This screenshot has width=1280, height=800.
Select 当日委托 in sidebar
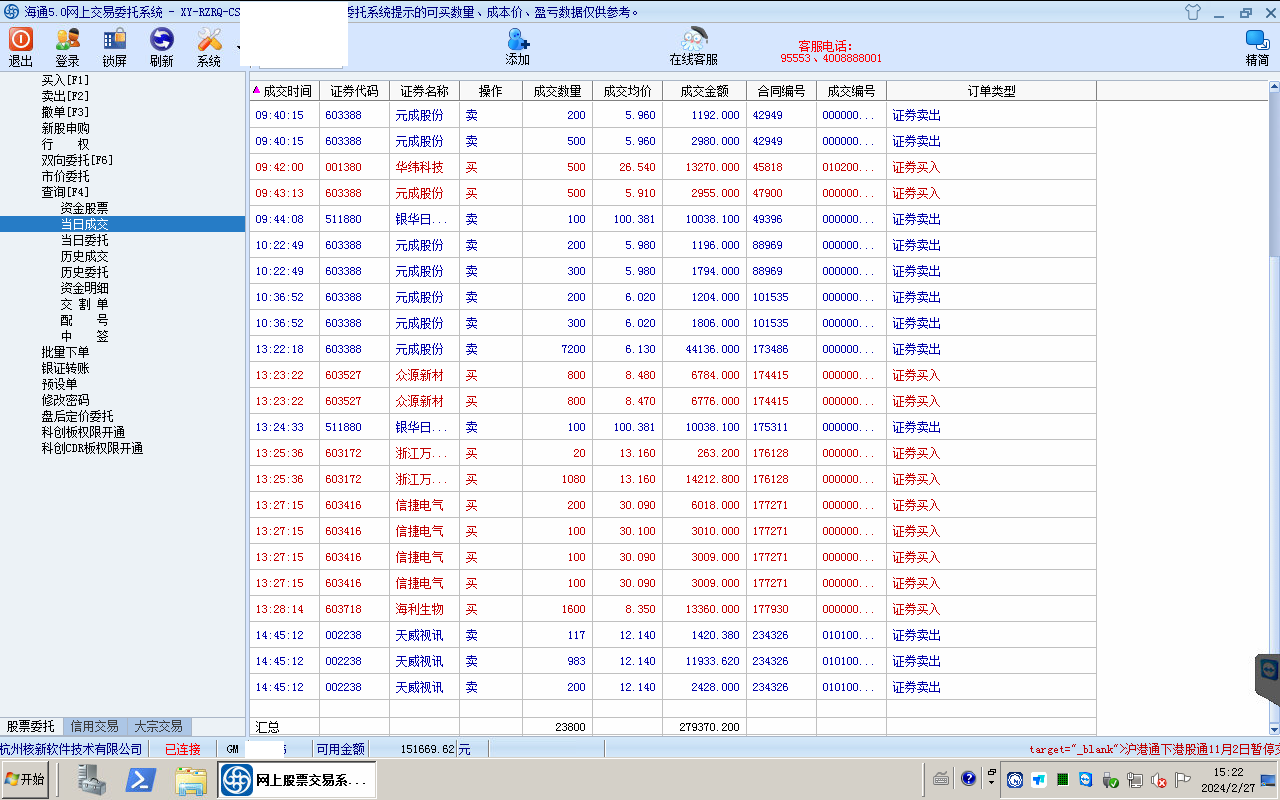coord(84,240)
